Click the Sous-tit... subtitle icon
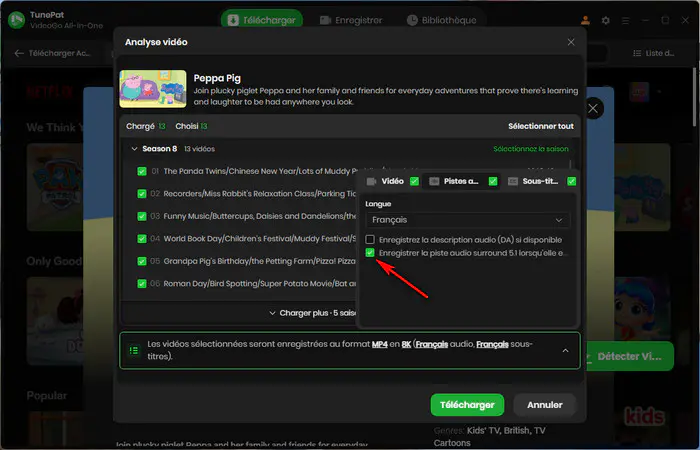This screenshot has width=700, height=450. (x=513, y=181)
